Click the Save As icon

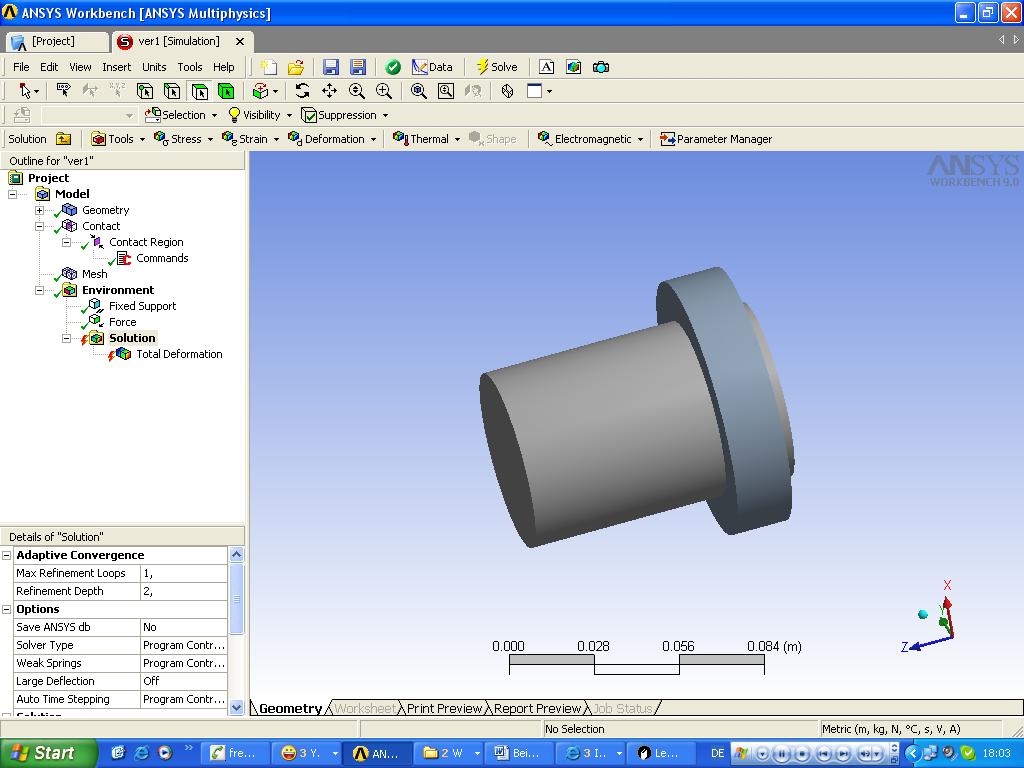click(358, 67)
